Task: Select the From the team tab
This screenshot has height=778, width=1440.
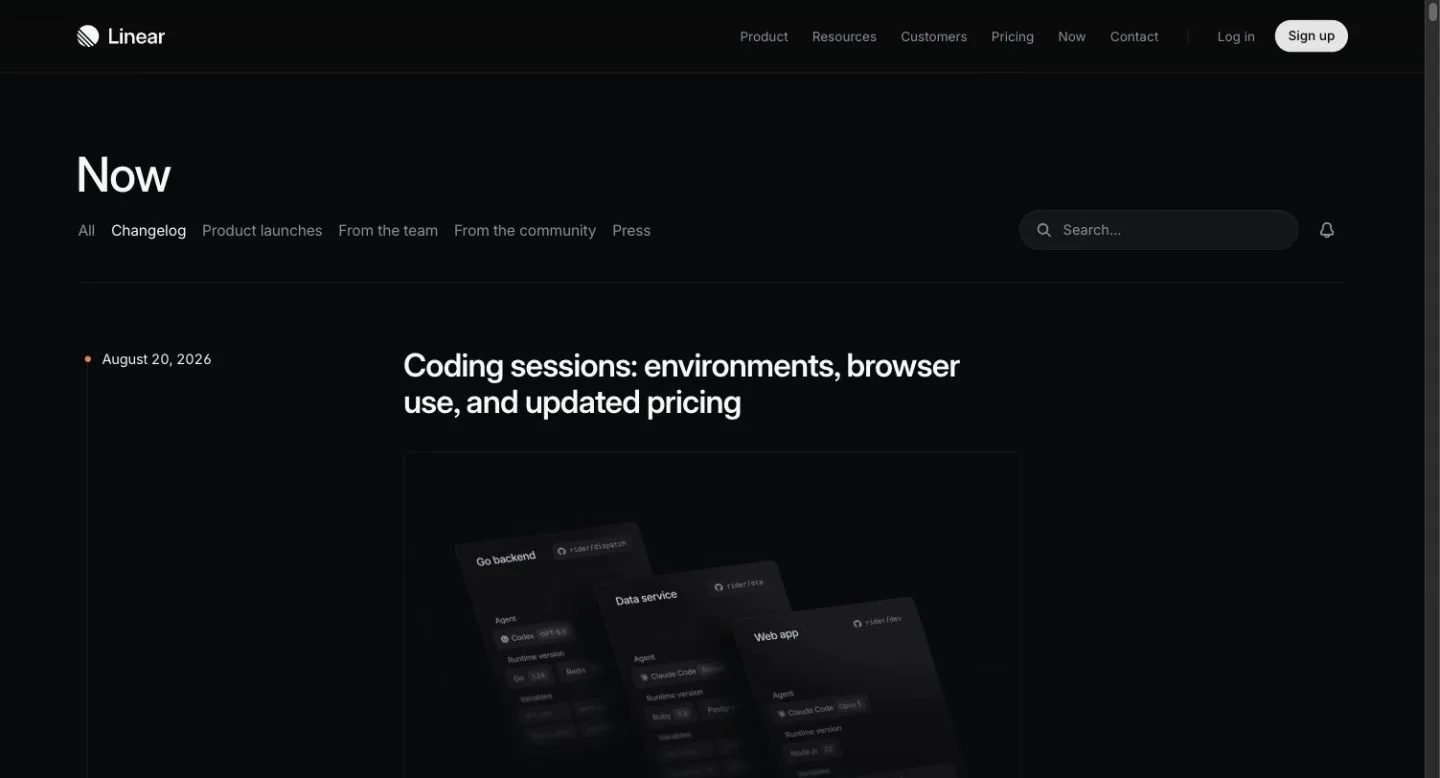Action: [388, 230]
